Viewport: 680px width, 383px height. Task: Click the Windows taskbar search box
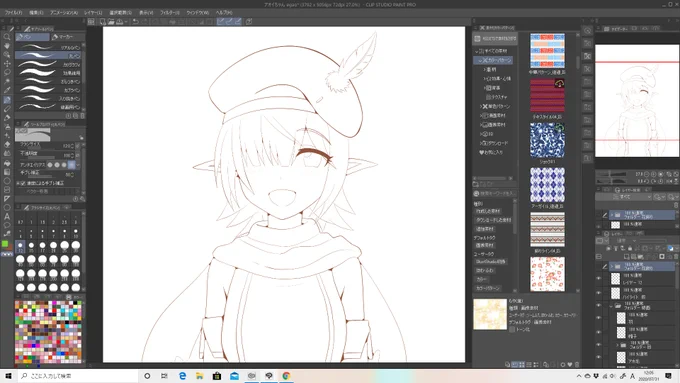pos(79,376)
